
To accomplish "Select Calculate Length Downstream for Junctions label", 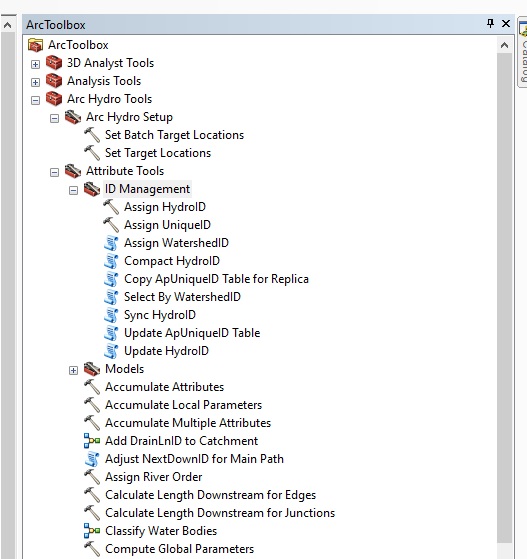I will pyautogui.click(x=220, y=513).
